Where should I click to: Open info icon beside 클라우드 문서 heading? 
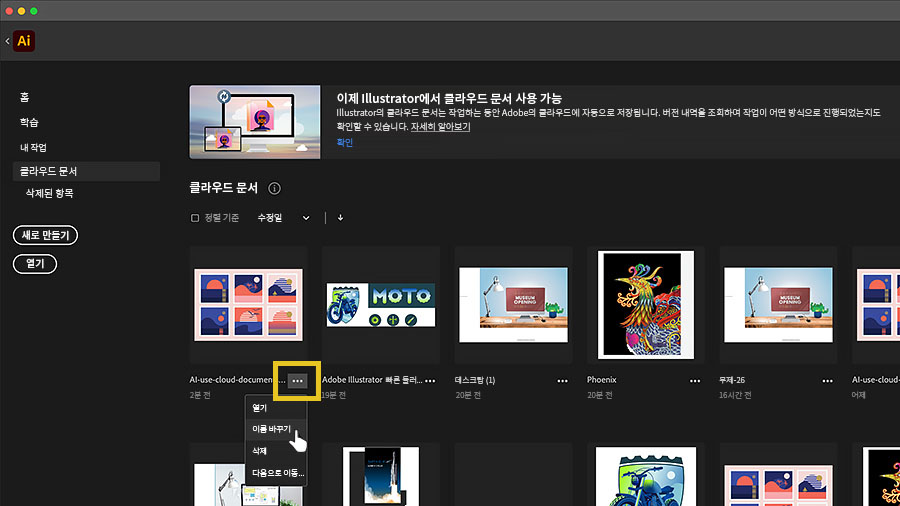[274, 188]
